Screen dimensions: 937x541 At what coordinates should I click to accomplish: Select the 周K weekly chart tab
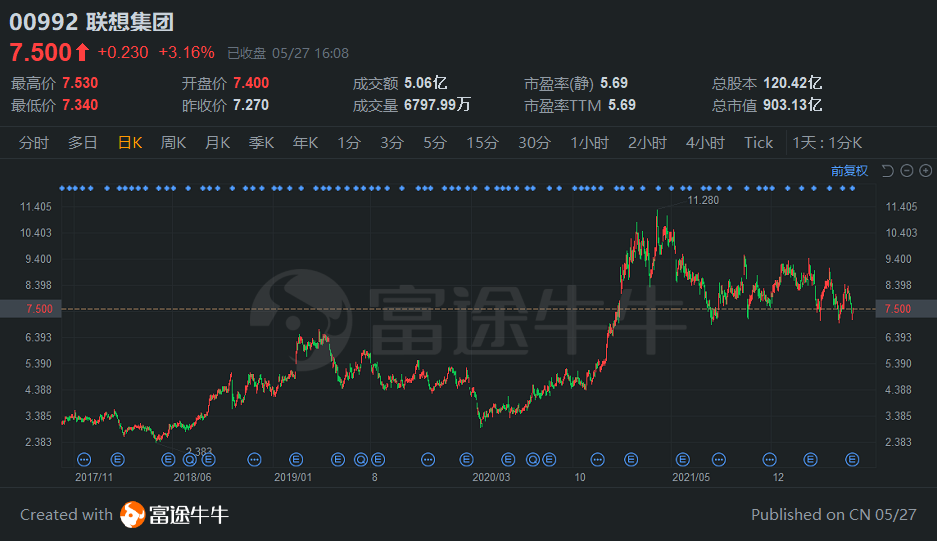[x=173, y=143]
